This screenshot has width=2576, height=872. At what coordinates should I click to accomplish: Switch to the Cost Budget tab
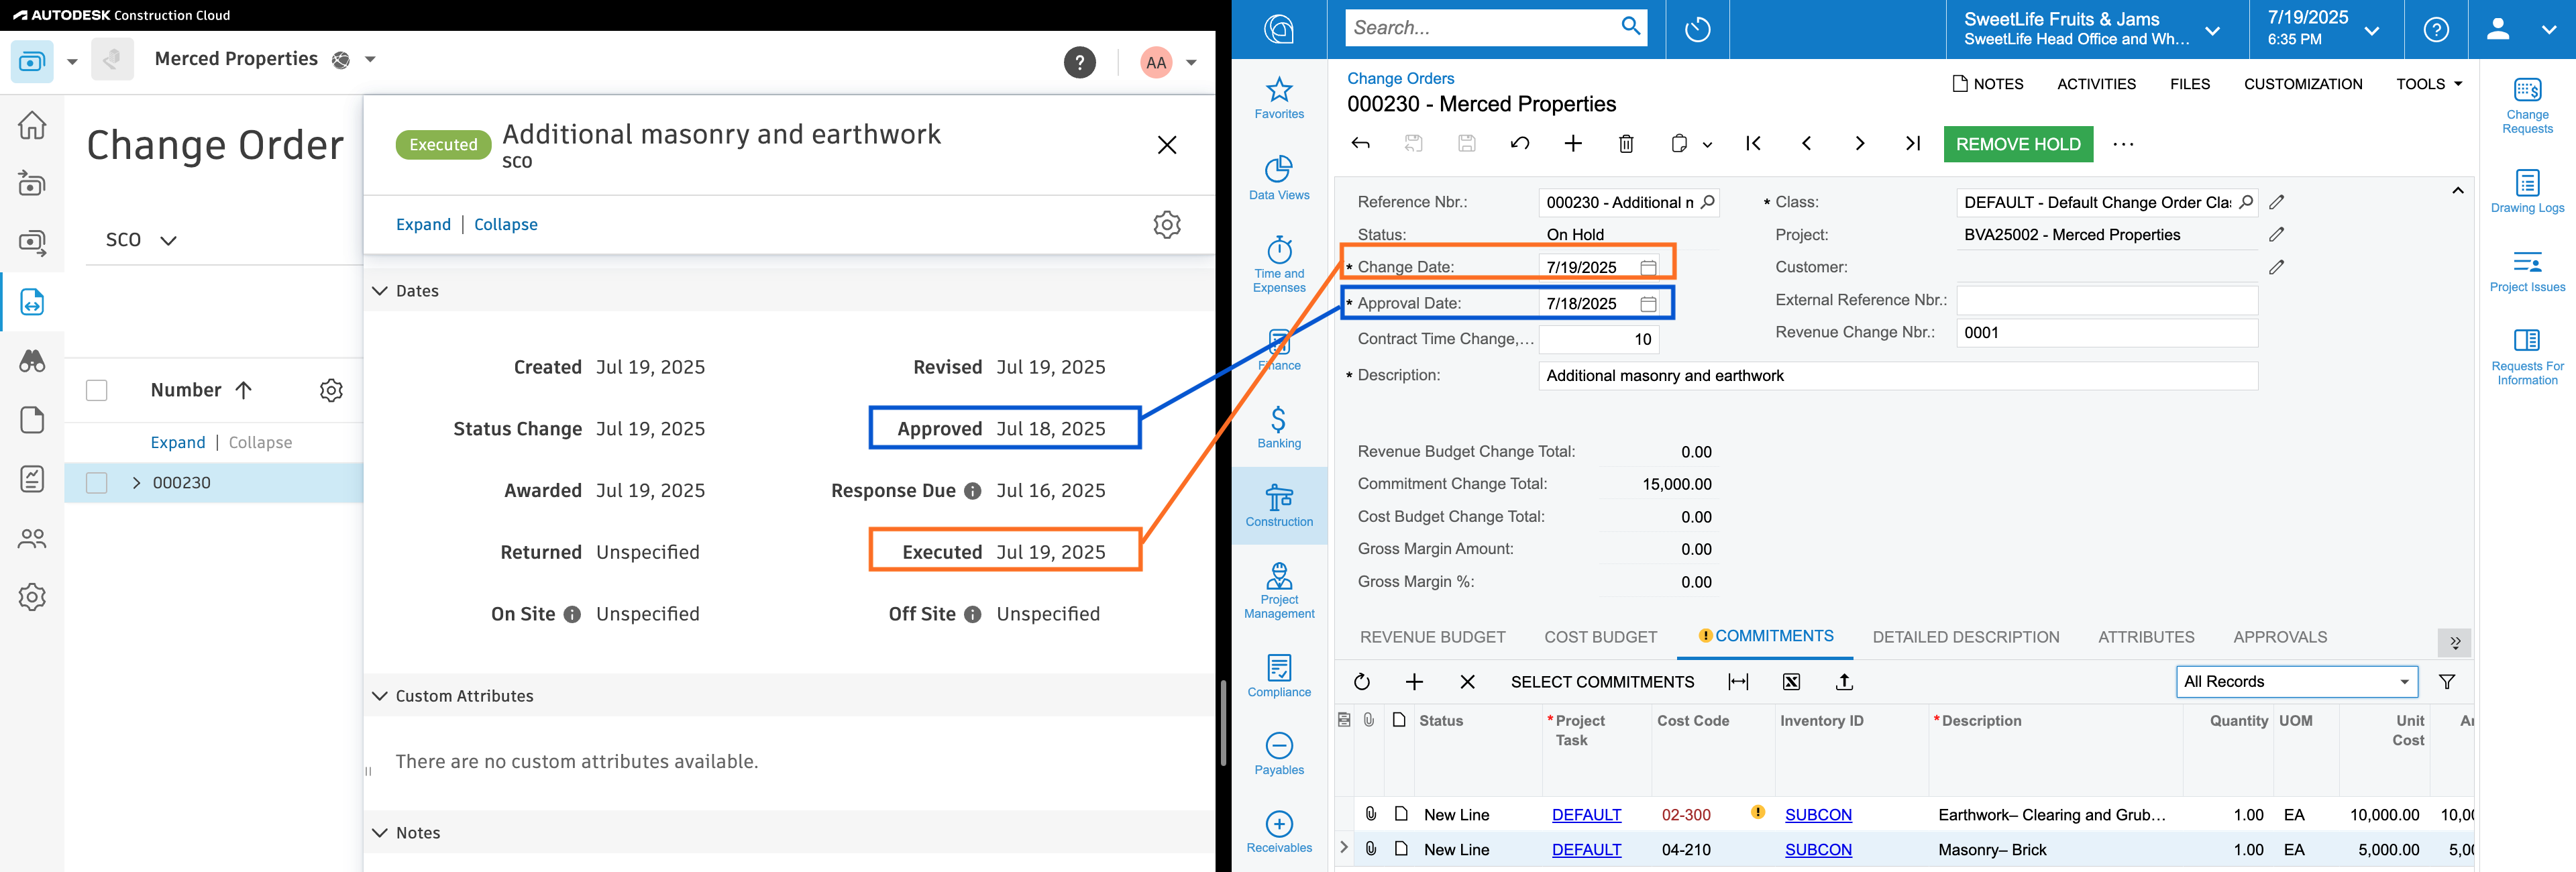[x=1600, y=636]
